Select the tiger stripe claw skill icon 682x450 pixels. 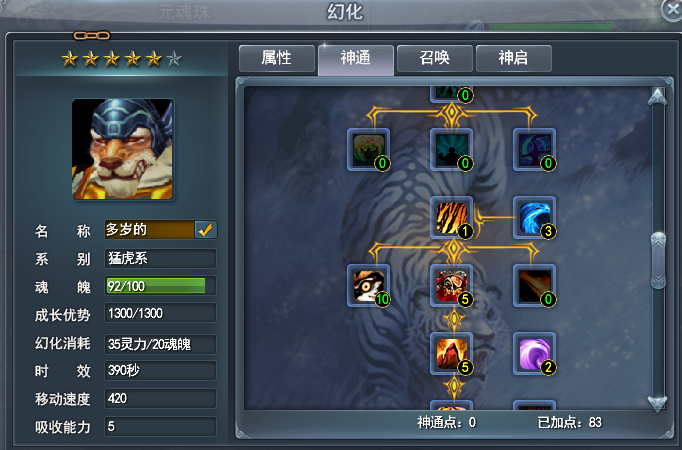tap(452, 217)
